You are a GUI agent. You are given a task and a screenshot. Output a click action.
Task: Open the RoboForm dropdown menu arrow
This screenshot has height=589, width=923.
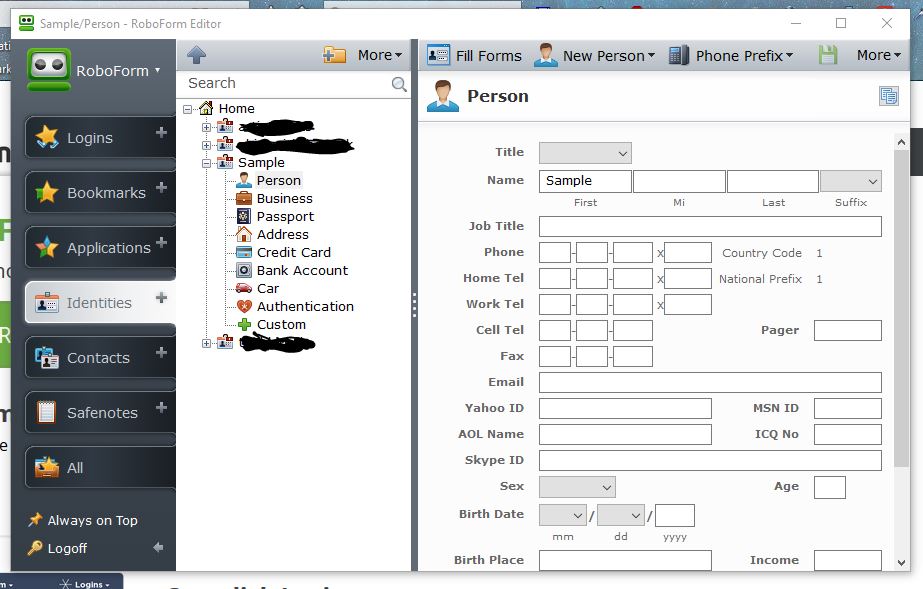(x=157, y=70)
